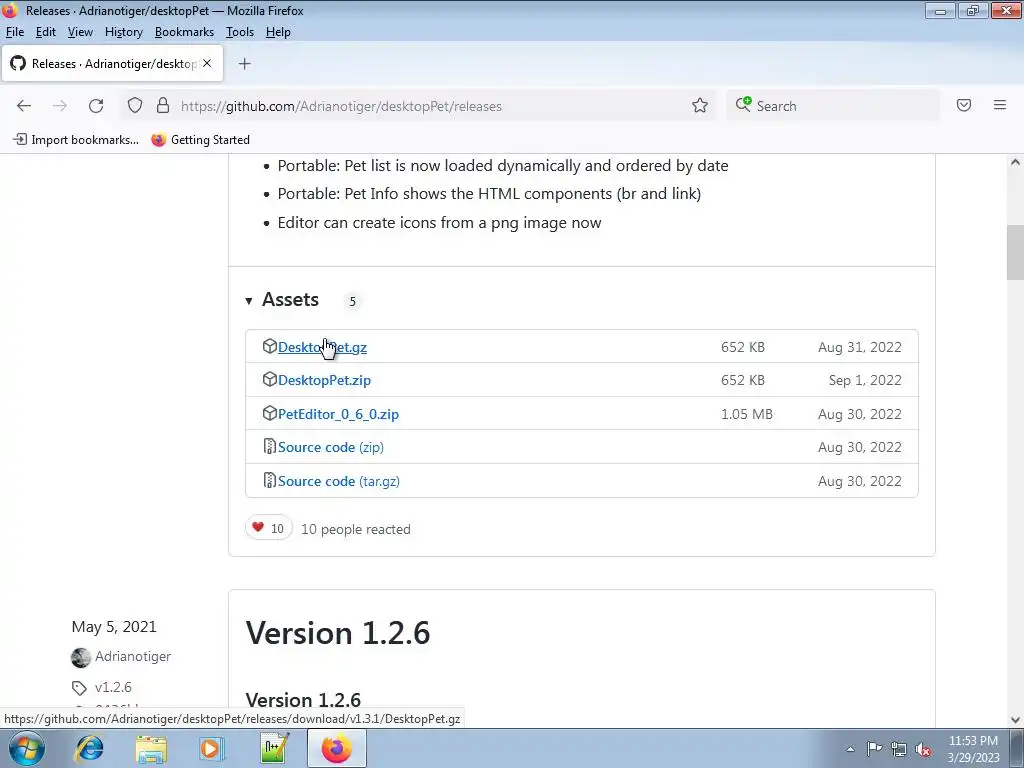1024x768 pixels.
Task: Click the "1.05 MB" file size
Action: click(746, 414)
